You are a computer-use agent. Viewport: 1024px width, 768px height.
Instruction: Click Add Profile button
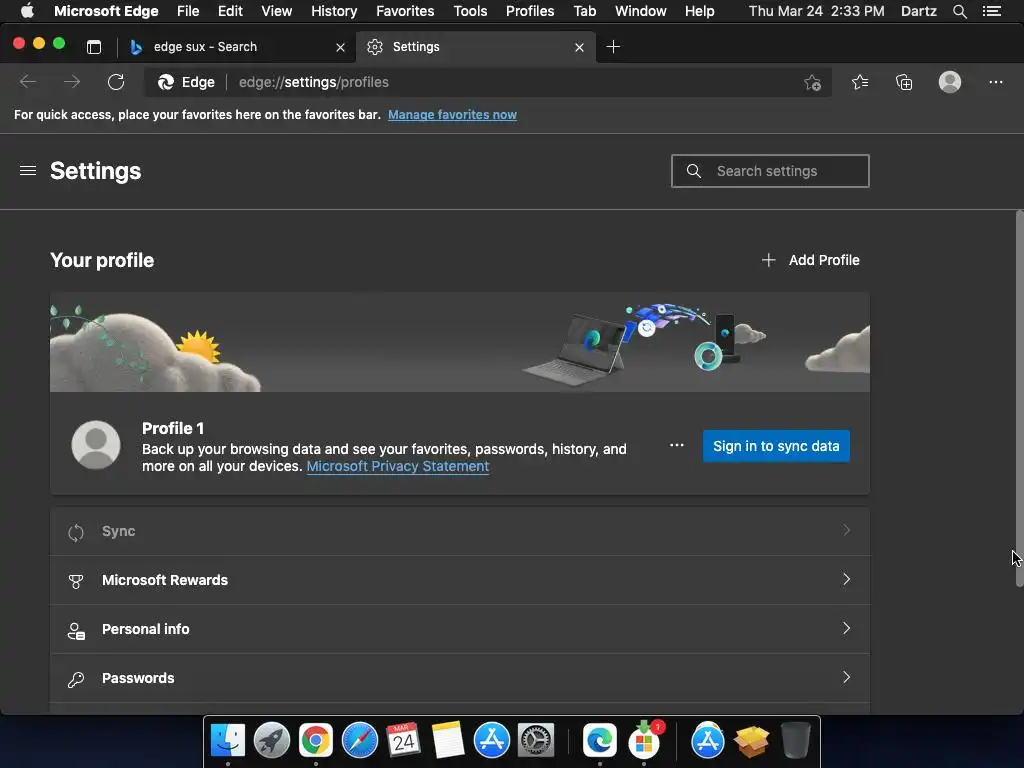tap(810, 260)
